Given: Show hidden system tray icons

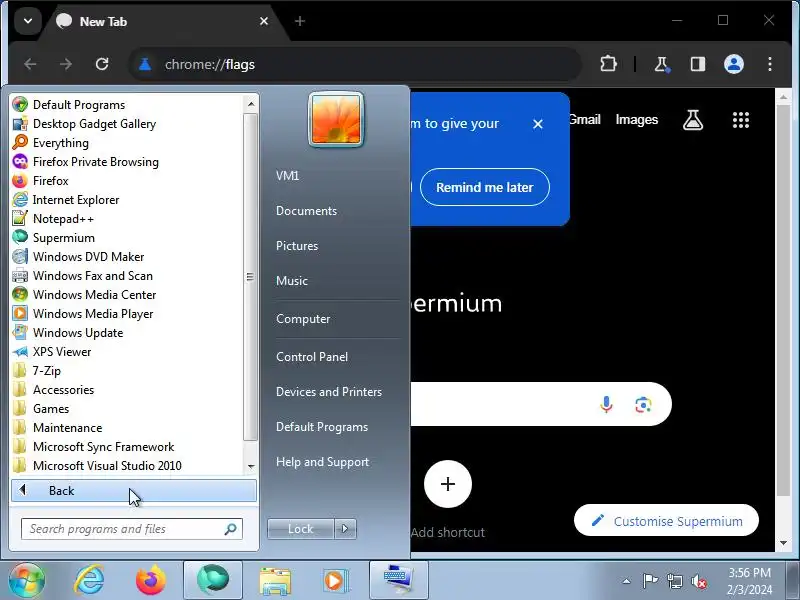Looking at the screenshot, I should tap(627, 581).
